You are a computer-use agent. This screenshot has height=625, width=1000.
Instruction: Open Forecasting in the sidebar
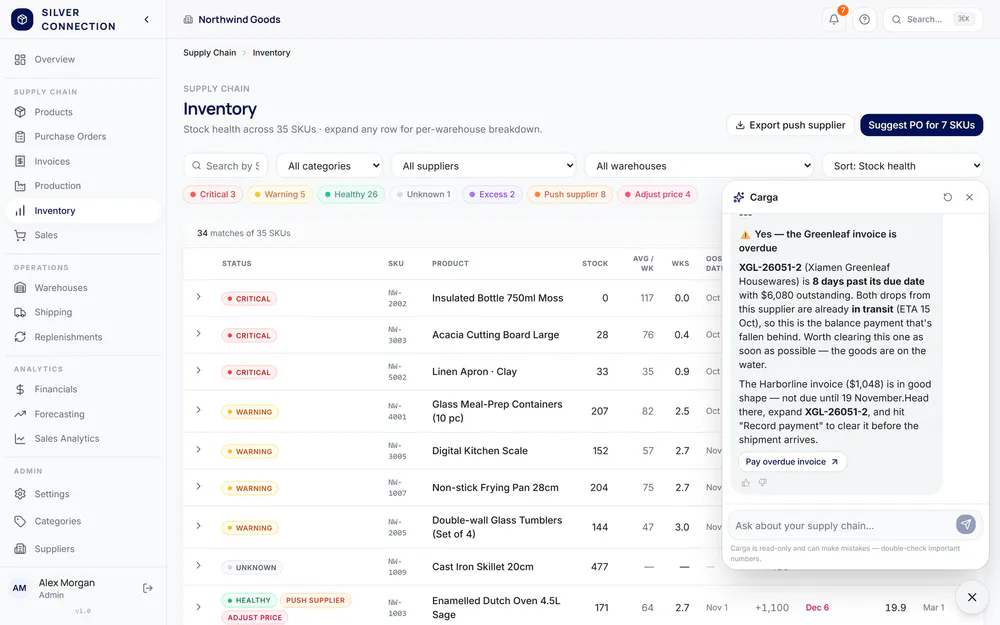click(x=83, y=414)
